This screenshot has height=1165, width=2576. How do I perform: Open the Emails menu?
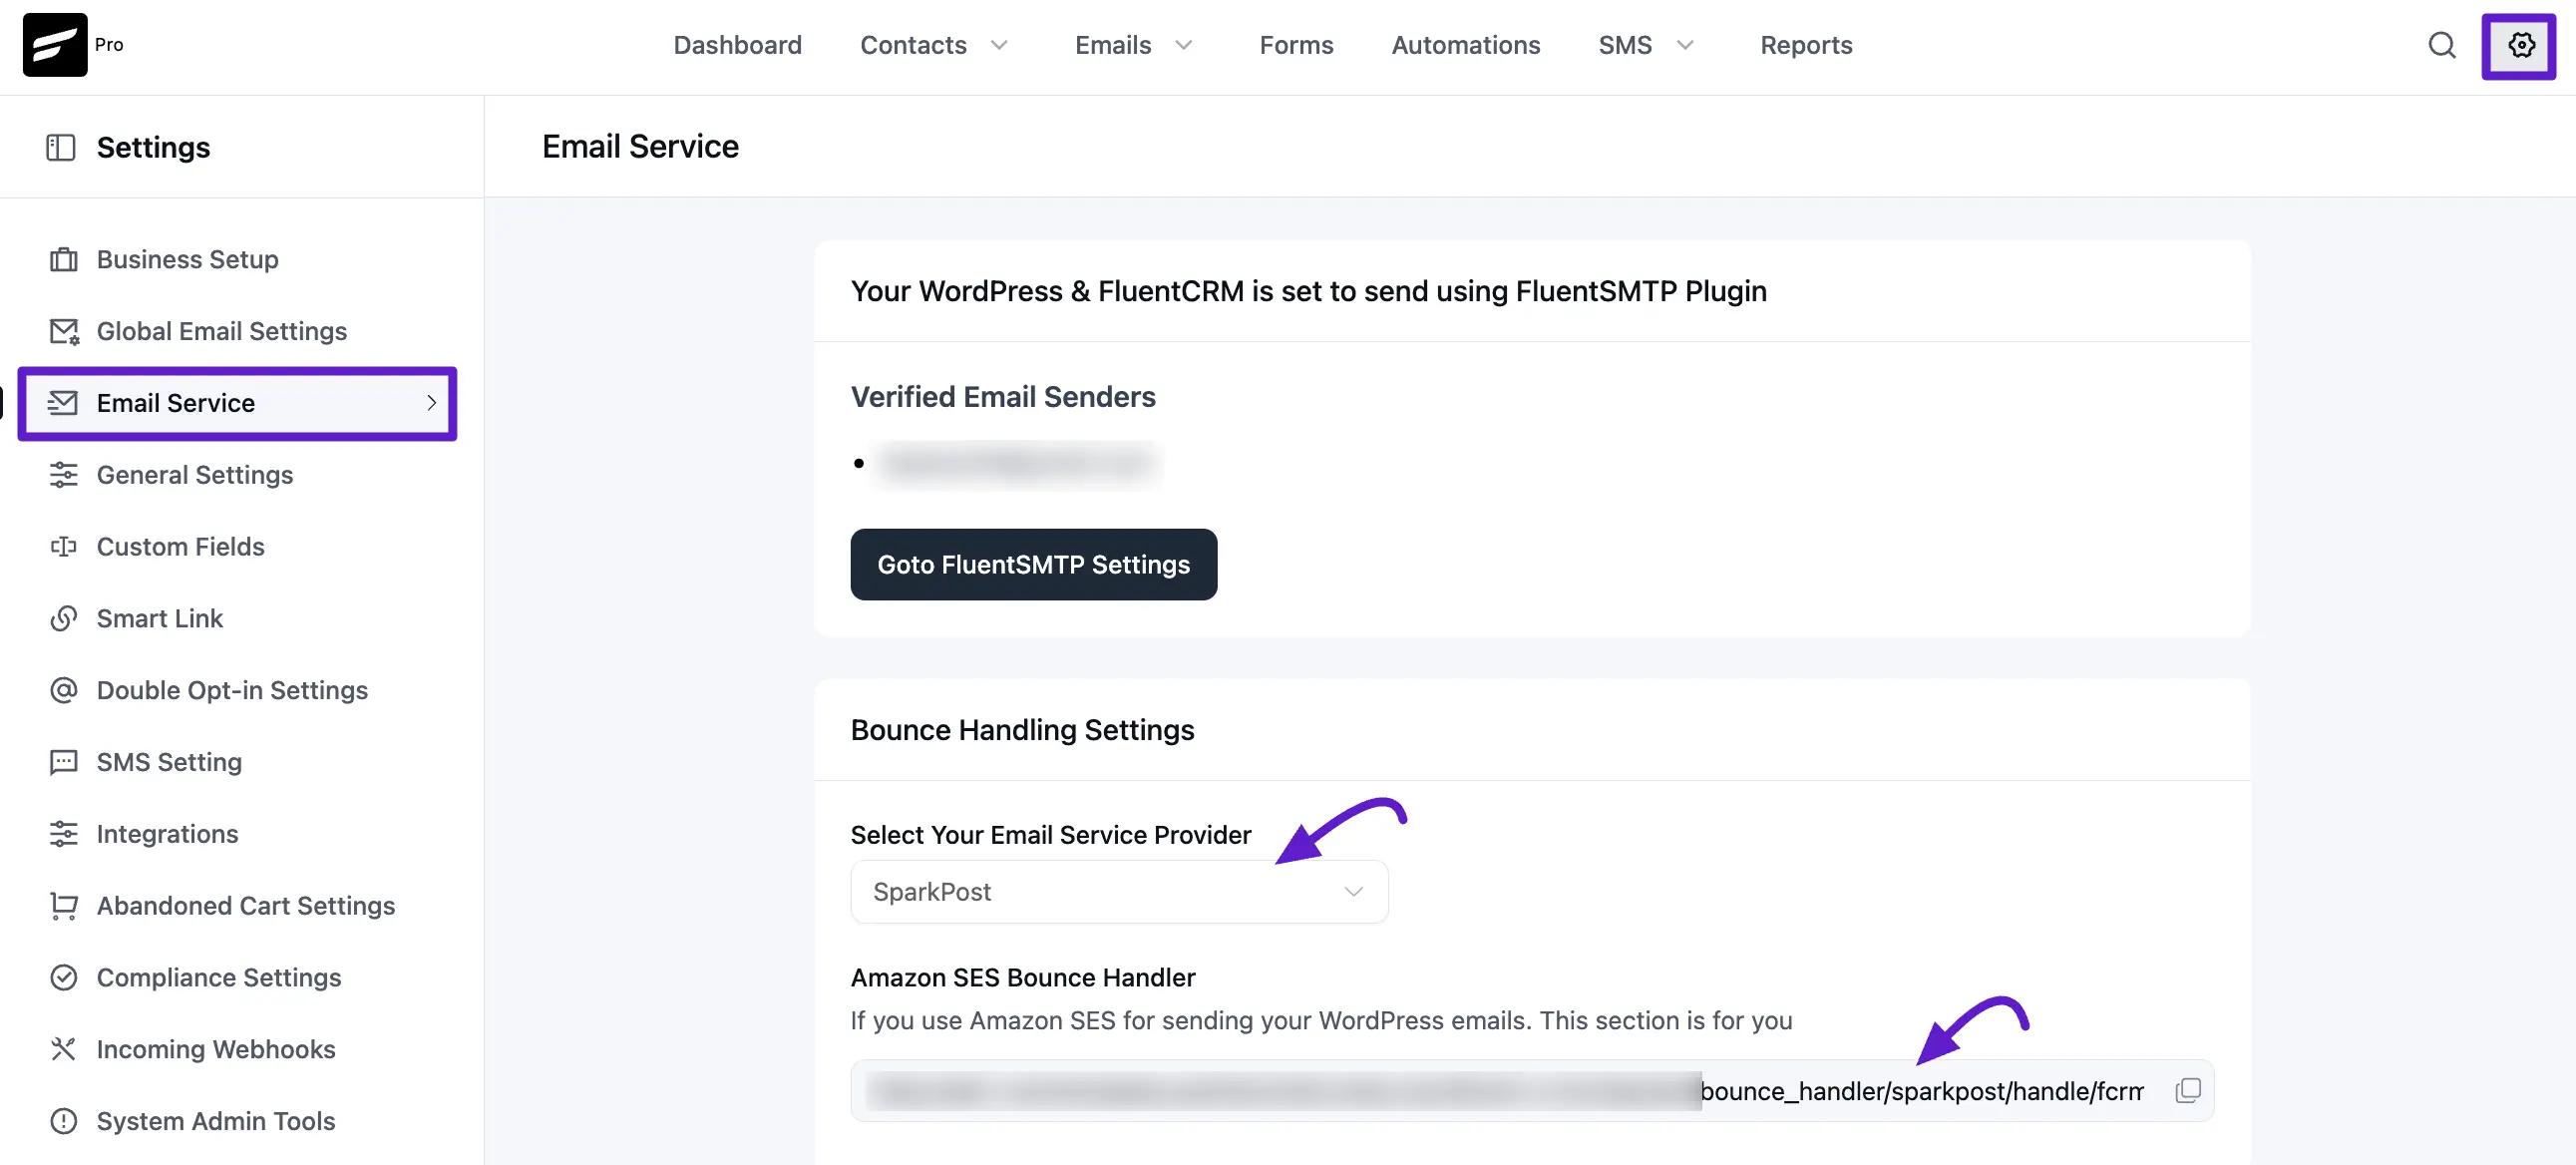pyautogui.click(x=1113, y=45)
